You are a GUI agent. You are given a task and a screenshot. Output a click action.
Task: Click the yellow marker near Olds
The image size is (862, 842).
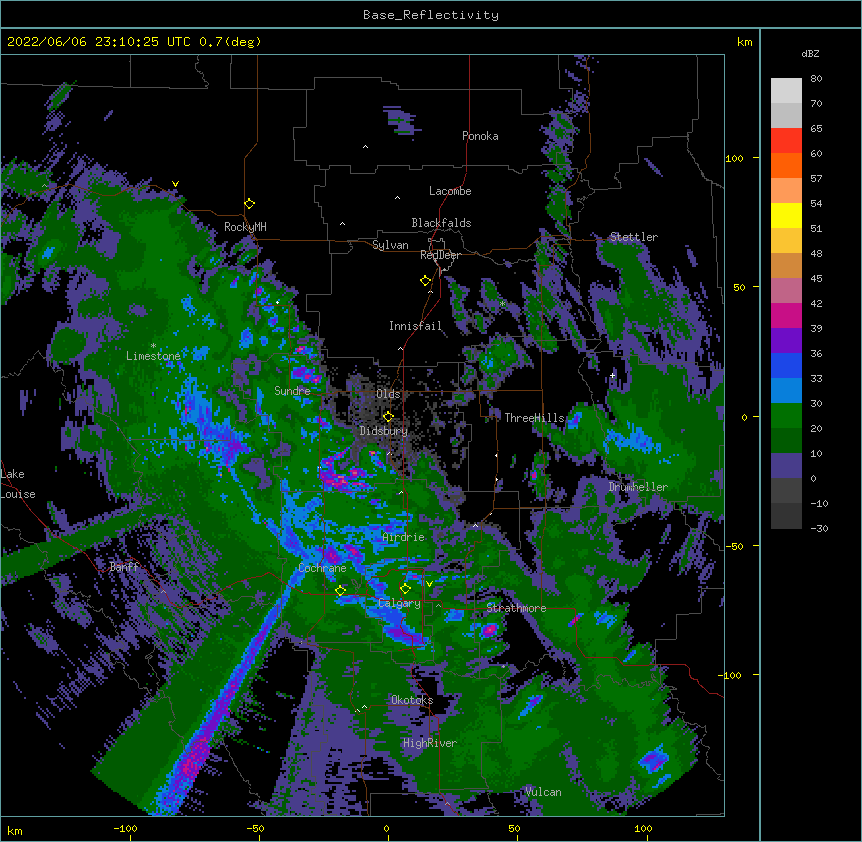pyautogui.click(x=388, y=416)
